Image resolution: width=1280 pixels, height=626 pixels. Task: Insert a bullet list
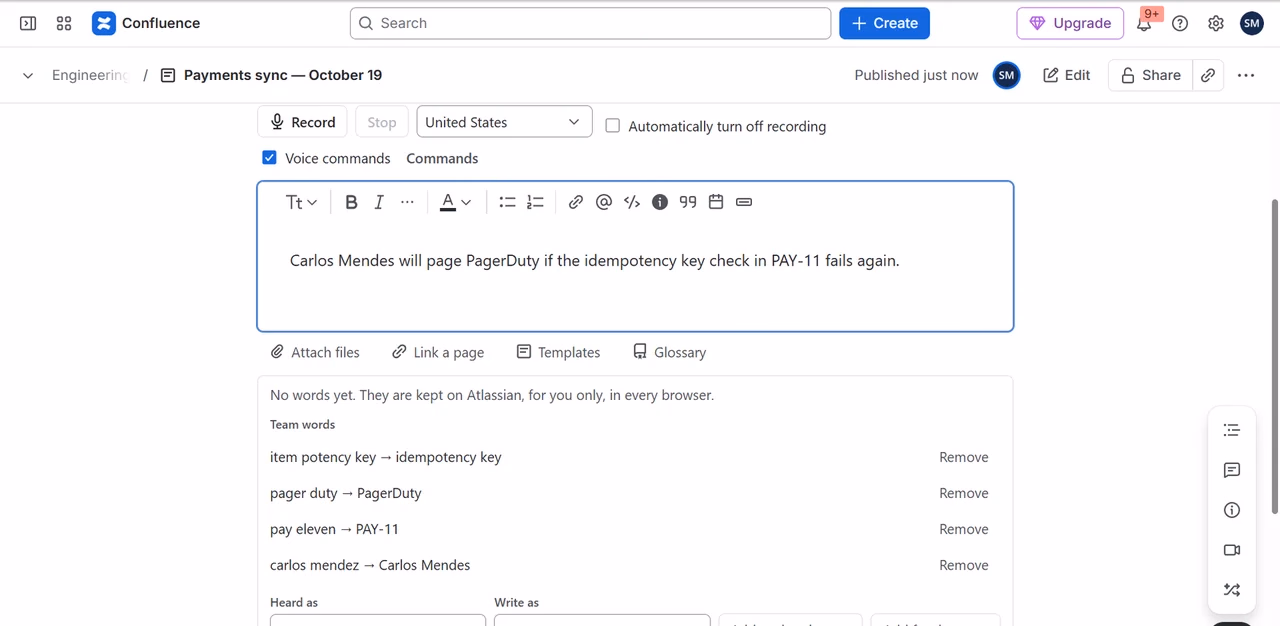507,202
